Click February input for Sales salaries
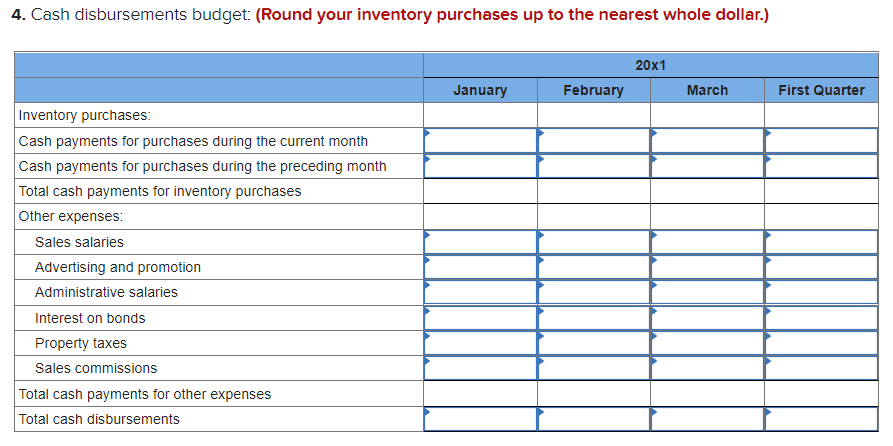 [593, 242]
